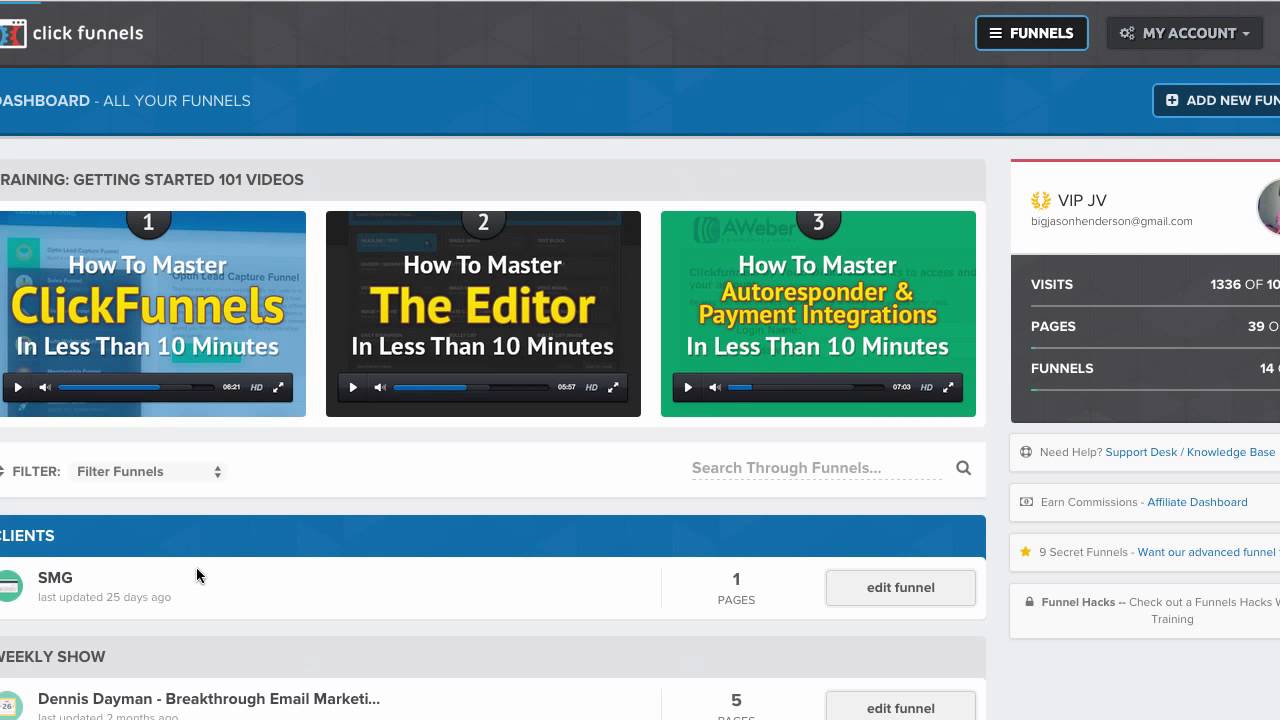Open the Funnels menu button
Image resolution: width=1280 pixels, height=720 pixels.
pyautogui.click(x=1032, y=33)
